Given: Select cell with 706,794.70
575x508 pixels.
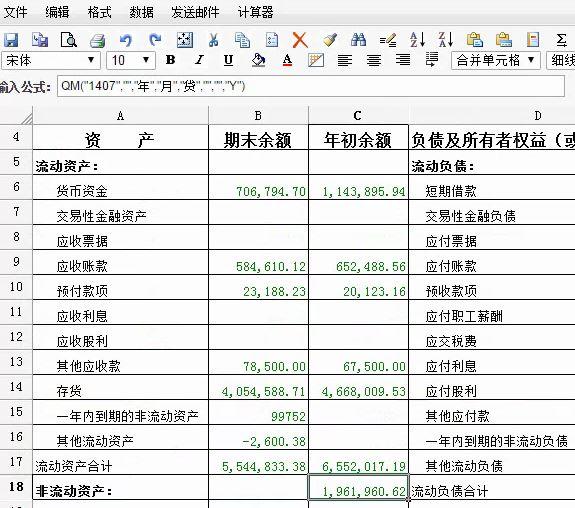Looking at the screenshot, I should (x=258, y=187).
